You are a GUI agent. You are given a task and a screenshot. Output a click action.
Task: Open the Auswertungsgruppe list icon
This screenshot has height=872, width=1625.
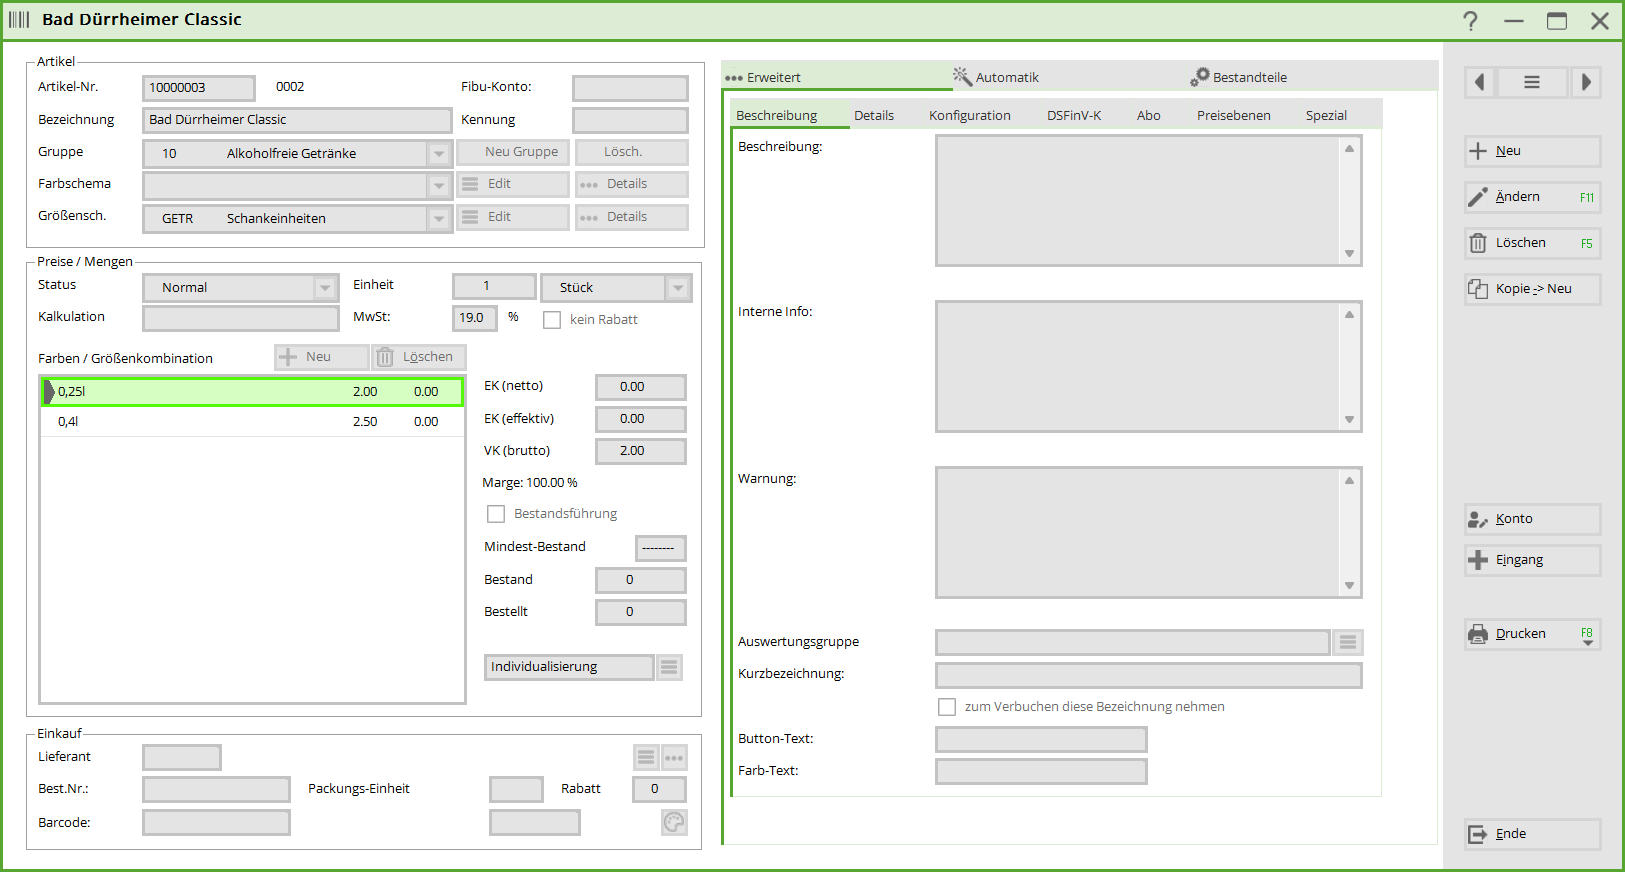pos(1348,642)
